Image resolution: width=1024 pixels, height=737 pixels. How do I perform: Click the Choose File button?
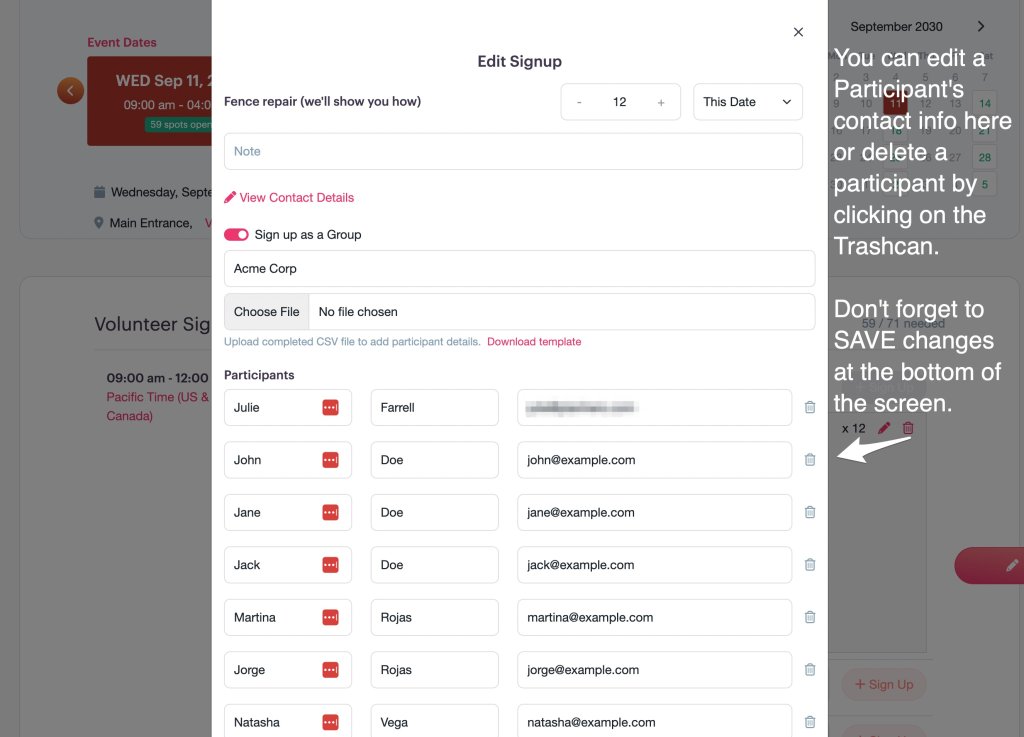267,312
